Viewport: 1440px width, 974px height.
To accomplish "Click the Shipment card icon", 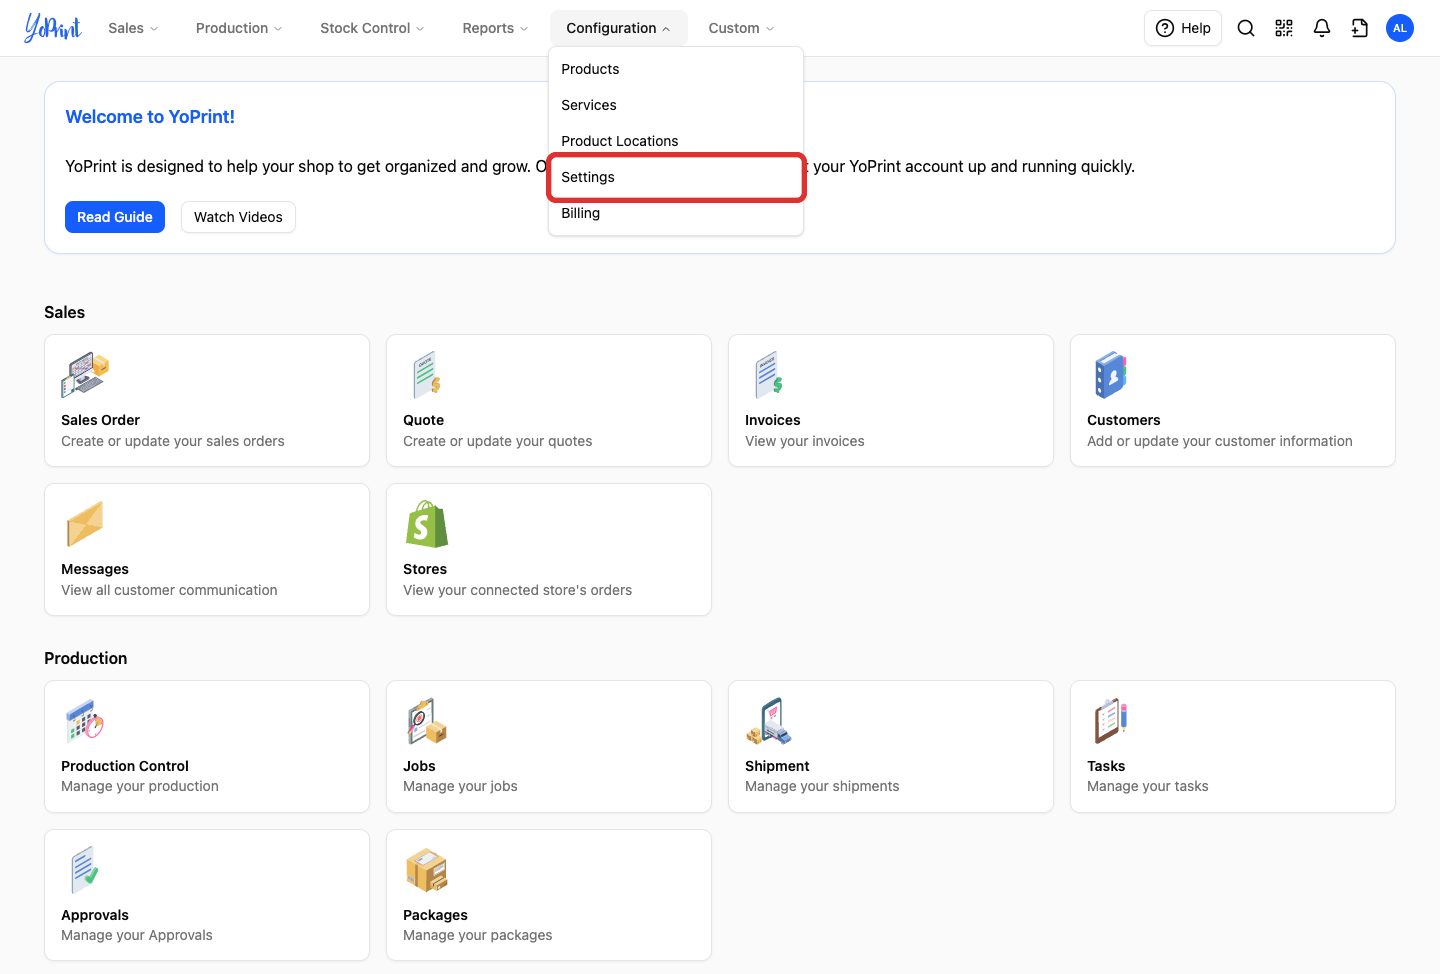I will pos(769,721).
